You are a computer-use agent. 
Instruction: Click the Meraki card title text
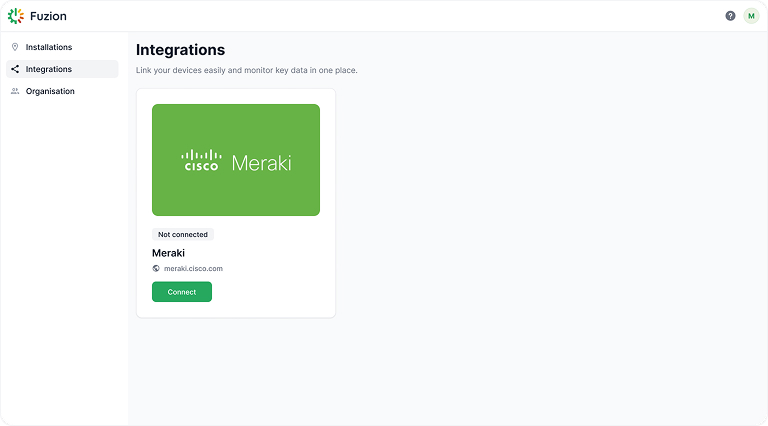click(x=168, y=253)
